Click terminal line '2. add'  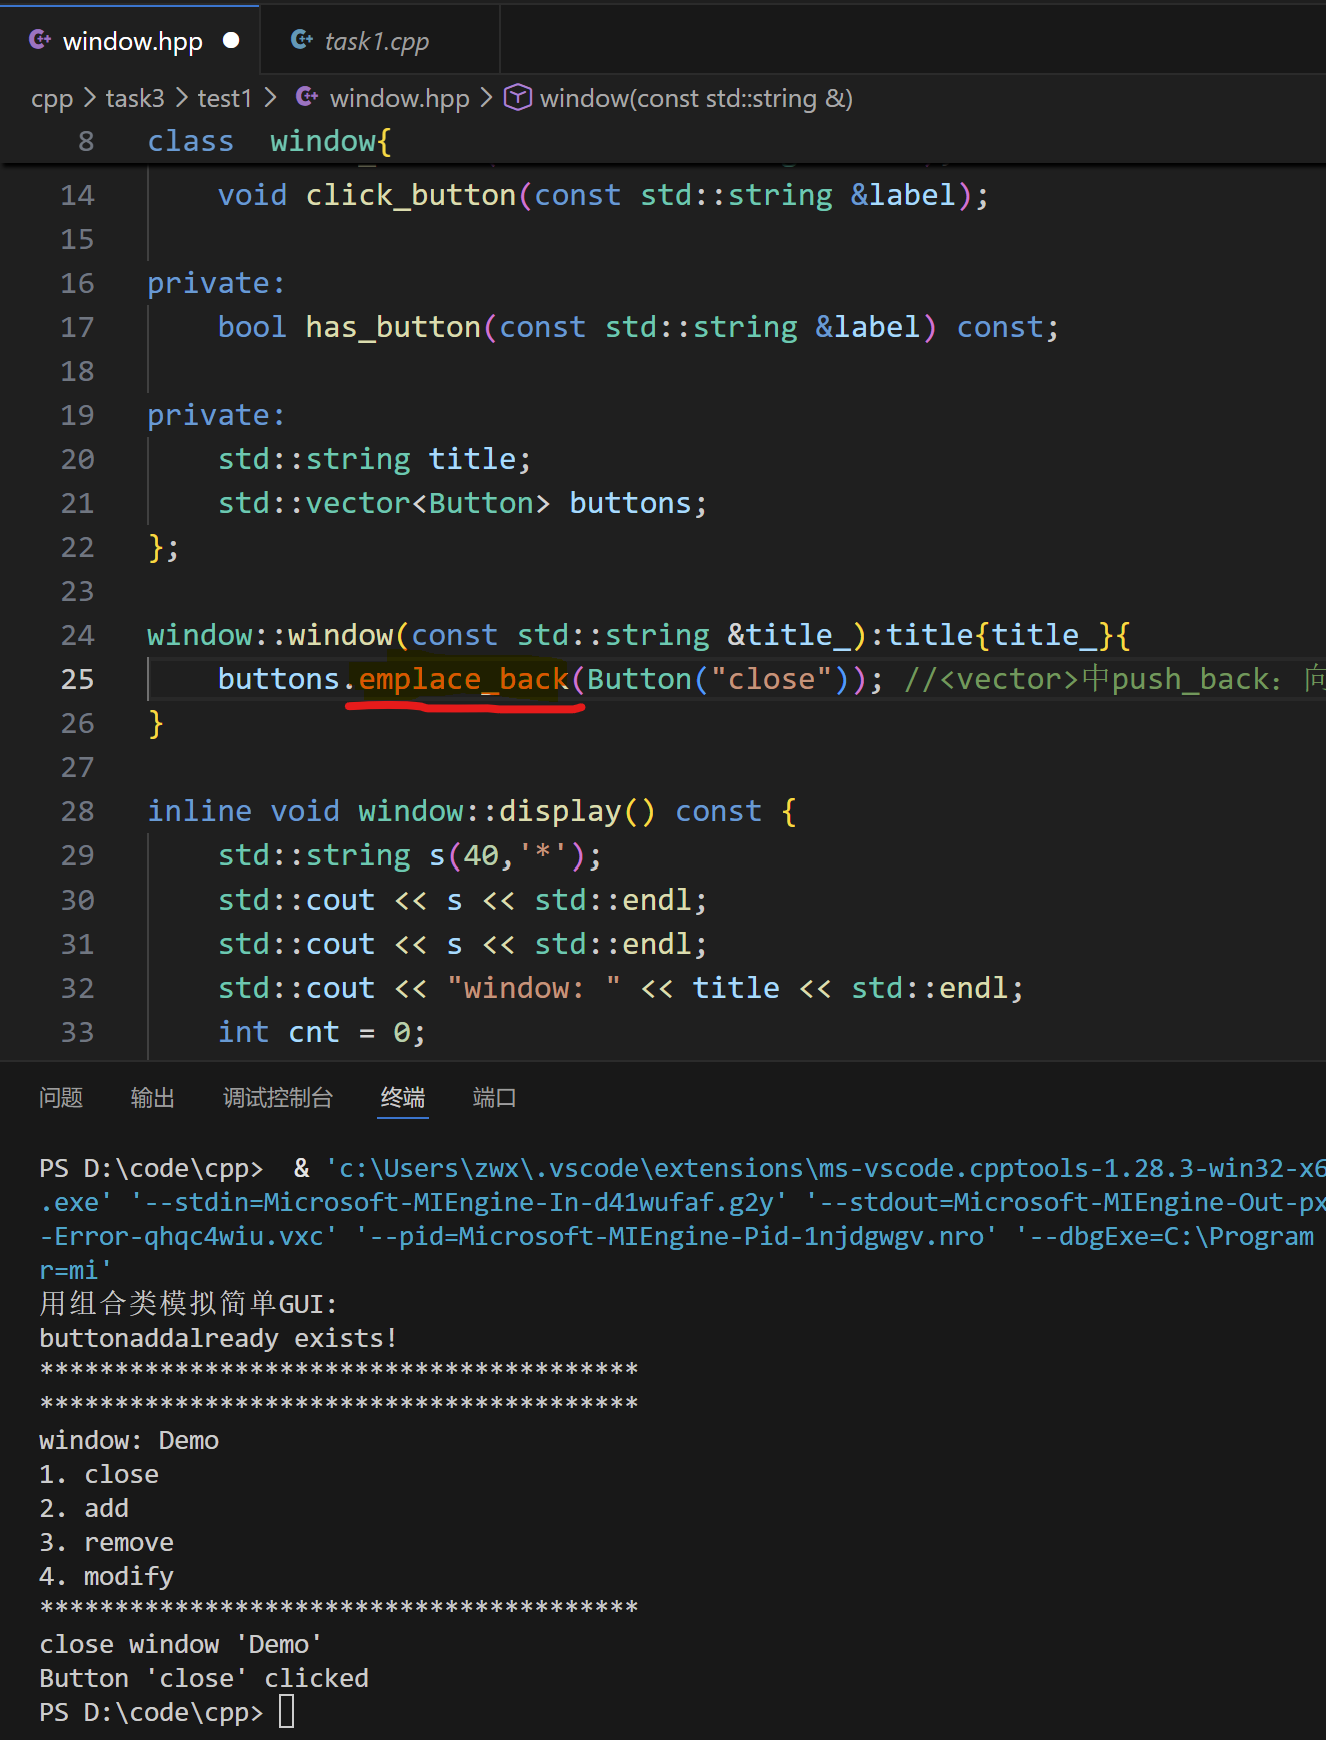click(84, 1509)
